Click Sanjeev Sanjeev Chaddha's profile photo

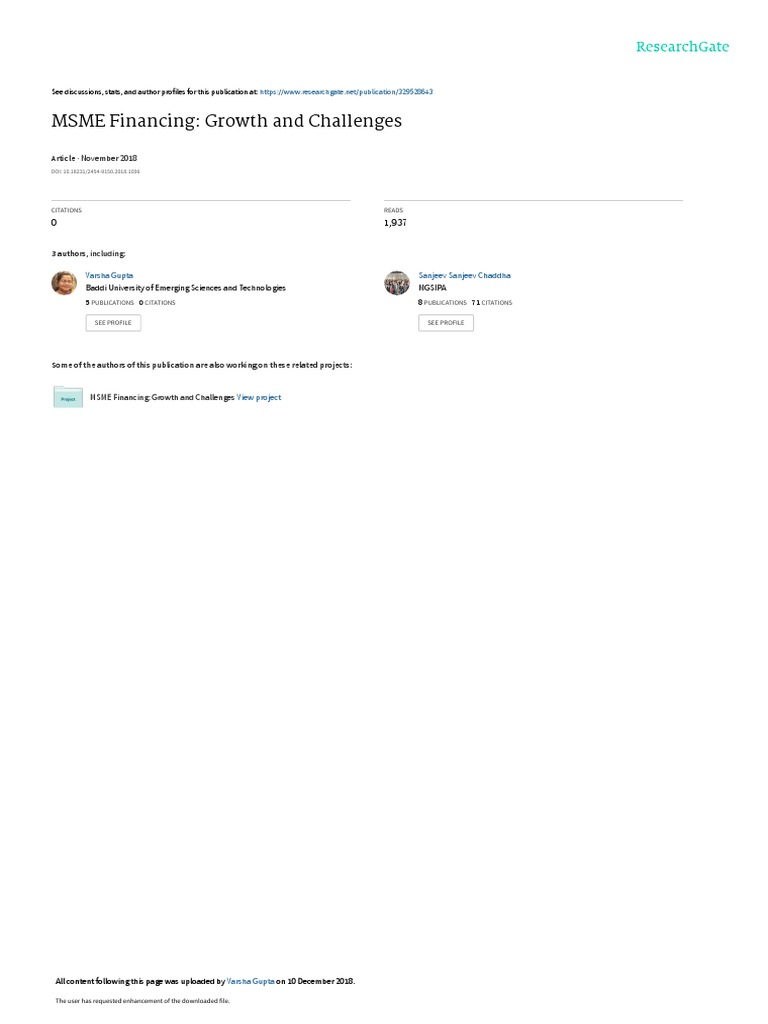[x=396, y=283]
